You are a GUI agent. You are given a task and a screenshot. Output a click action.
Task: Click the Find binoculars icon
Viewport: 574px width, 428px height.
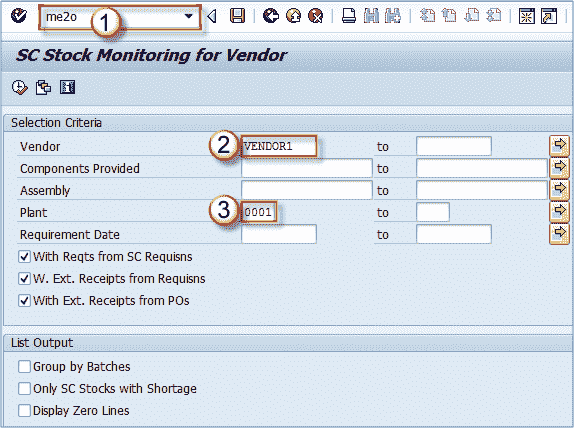click(371, 16)
